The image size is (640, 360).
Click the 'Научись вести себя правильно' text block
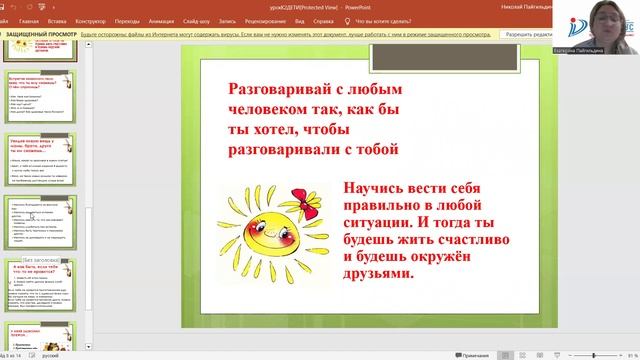coord(426,231)
